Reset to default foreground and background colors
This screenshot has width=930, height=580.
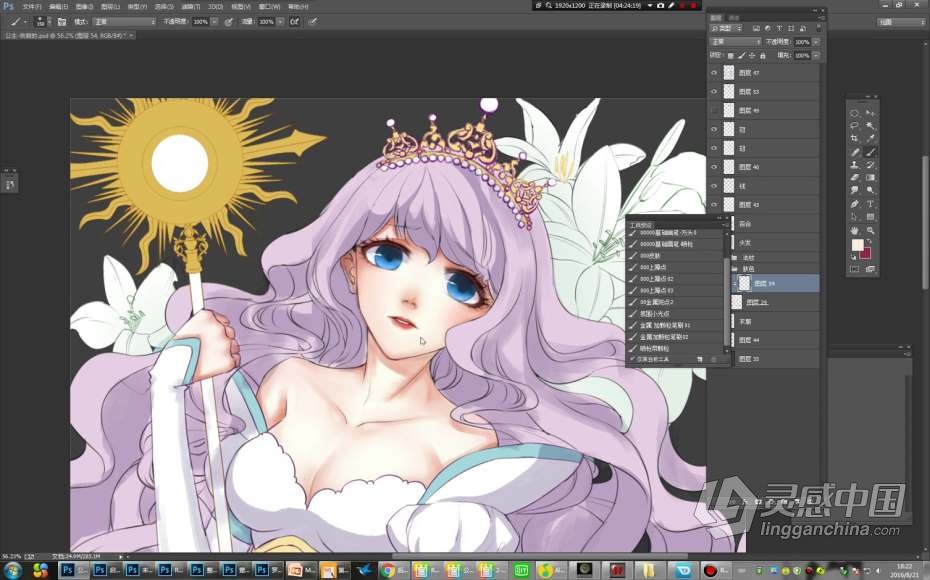854,257
